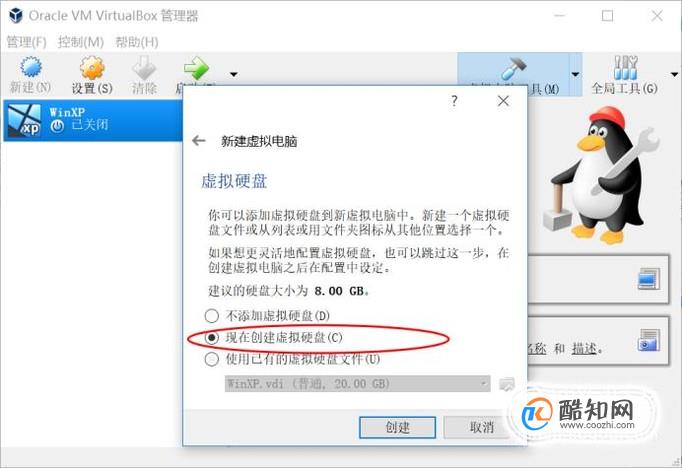Expand the Start button dropdown arrow
682x468 pixels.
tap(234, 74)
